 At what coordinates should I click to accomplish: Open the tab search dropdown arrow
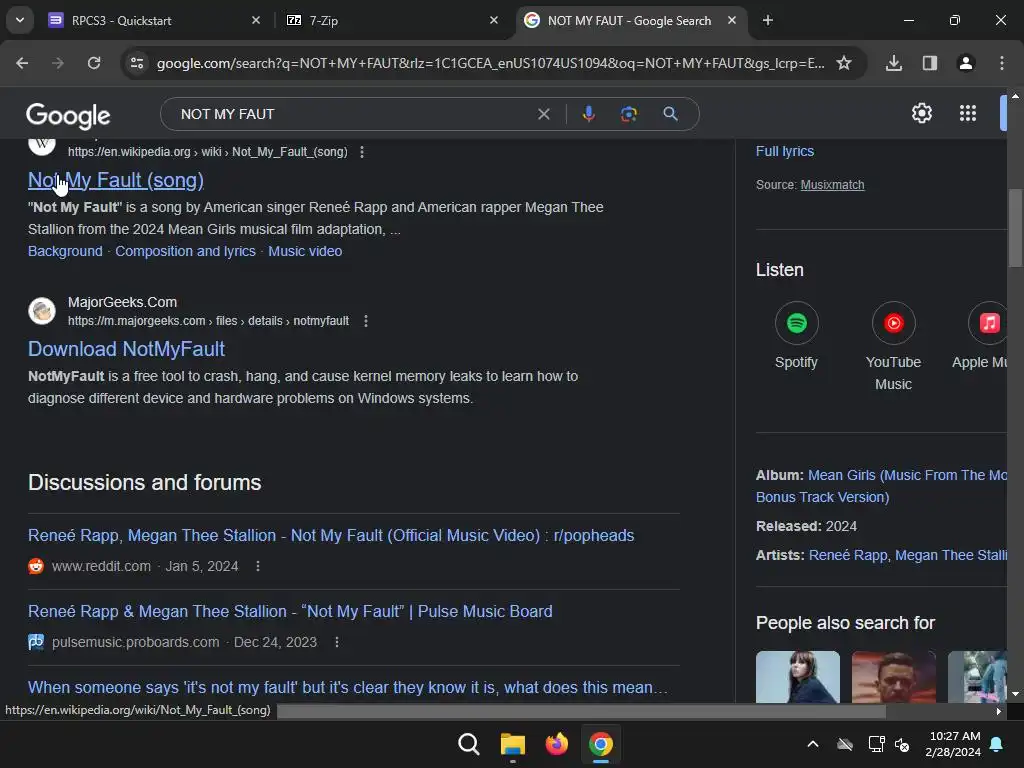click(20, 20)
